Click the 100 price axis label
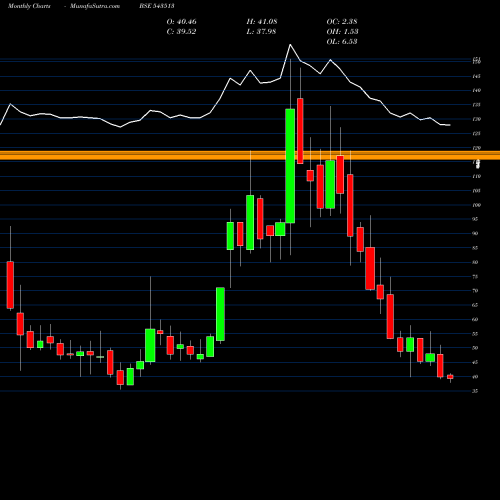The image size is (500, 500). pos(477,205)
